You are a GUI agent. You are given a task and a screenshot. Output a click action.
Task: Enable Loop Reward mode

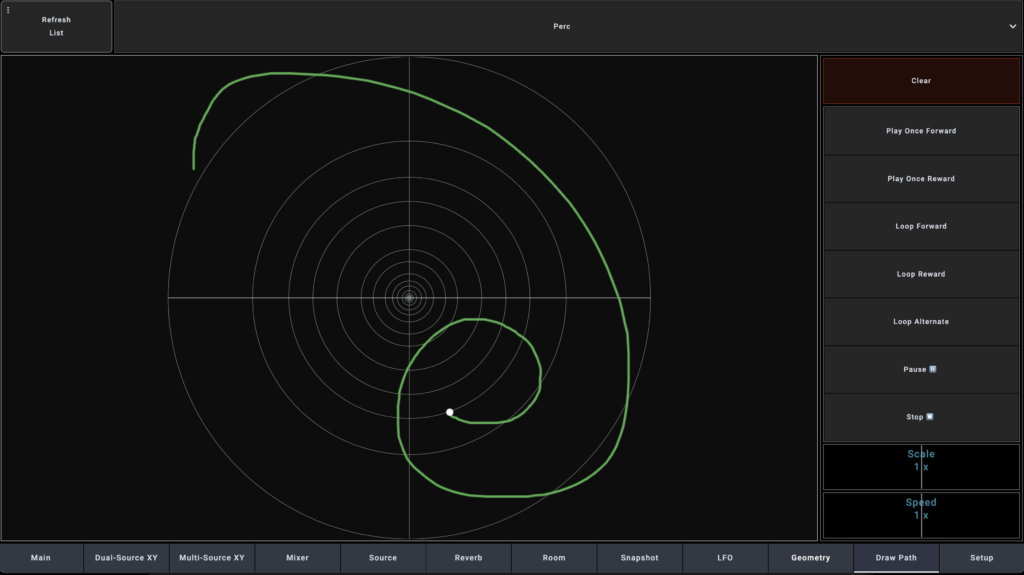click(x=920, y=274)
